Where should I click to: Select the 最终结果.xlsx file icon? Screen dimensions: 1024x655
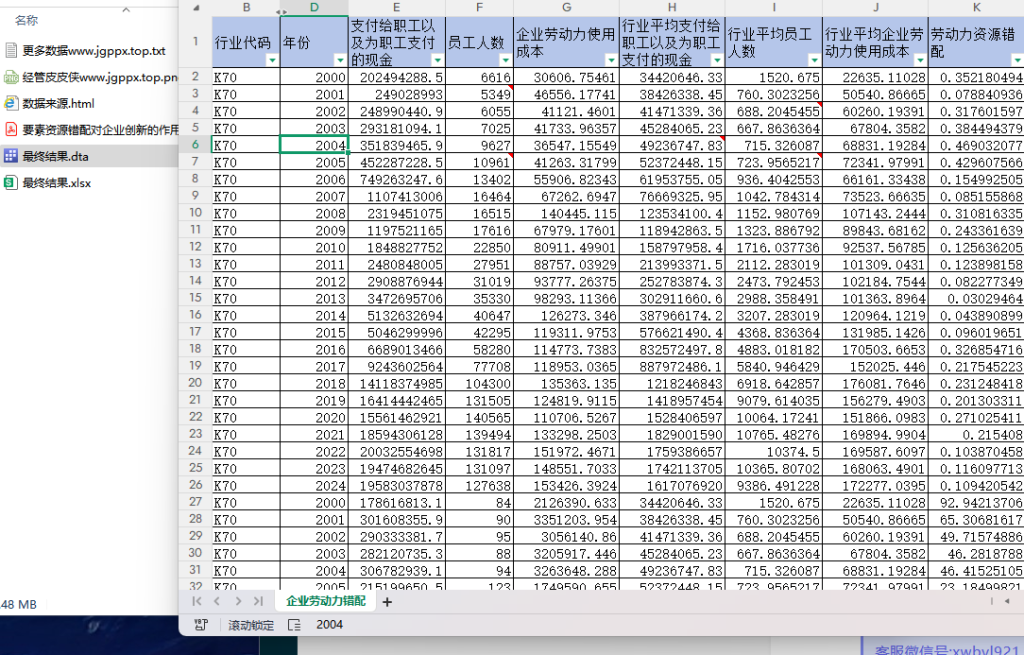(x=10, y=183)
